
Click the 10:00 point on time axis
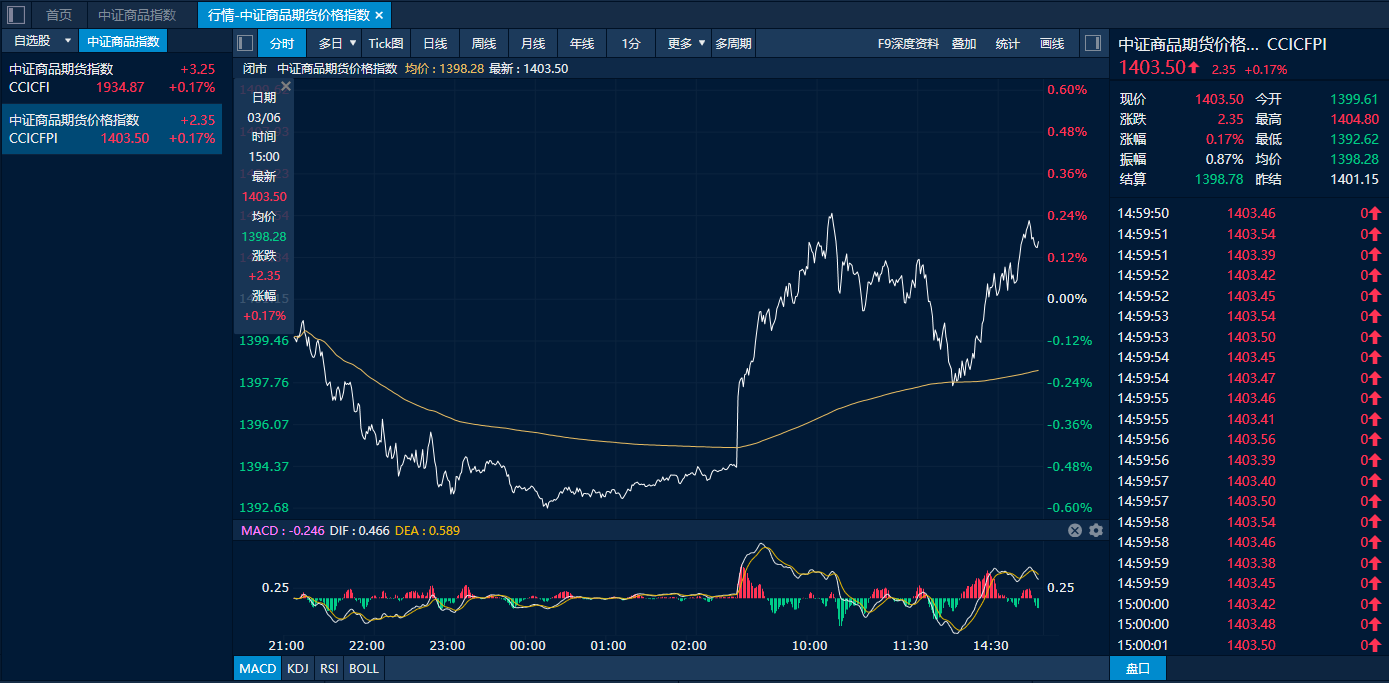click(810, 645)
